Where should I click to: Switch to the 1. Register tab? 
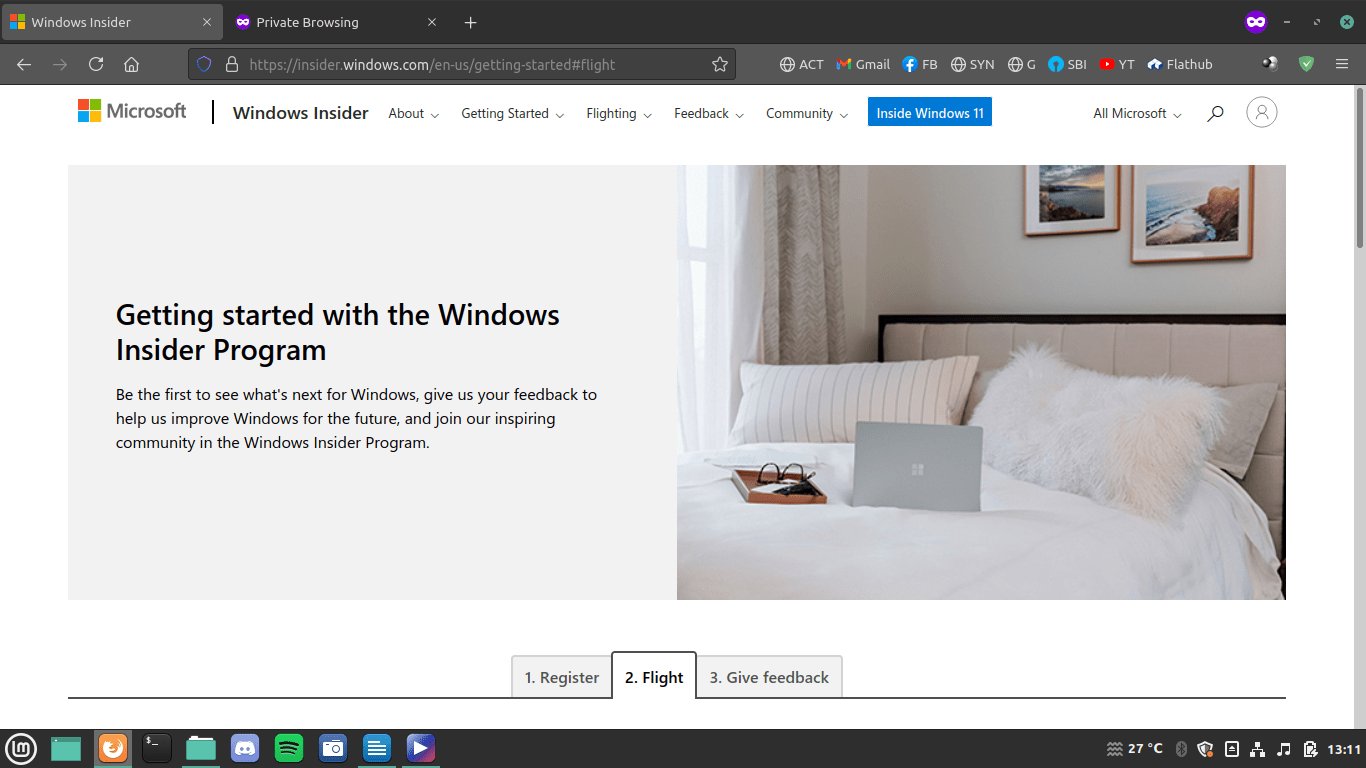561,677
